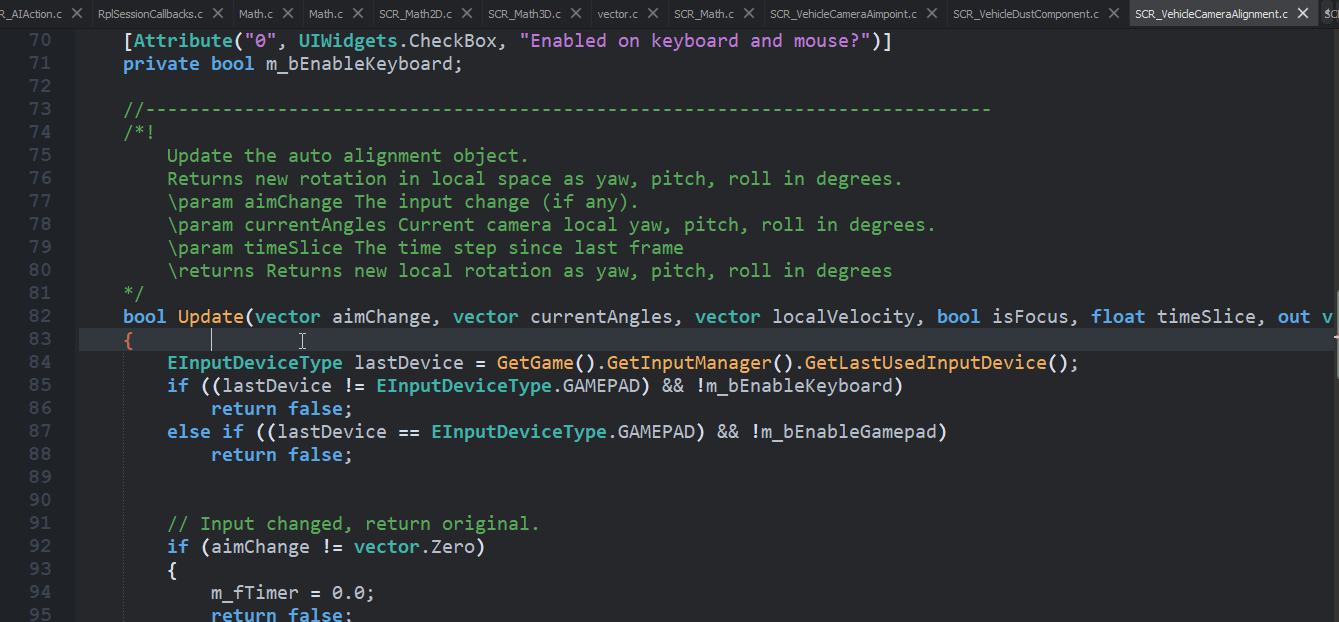Close the active SCR_VehicleCameraAlignment.c tab
The width and height of the screenshot is (1339, 622).
click(x=1302, y=14)
